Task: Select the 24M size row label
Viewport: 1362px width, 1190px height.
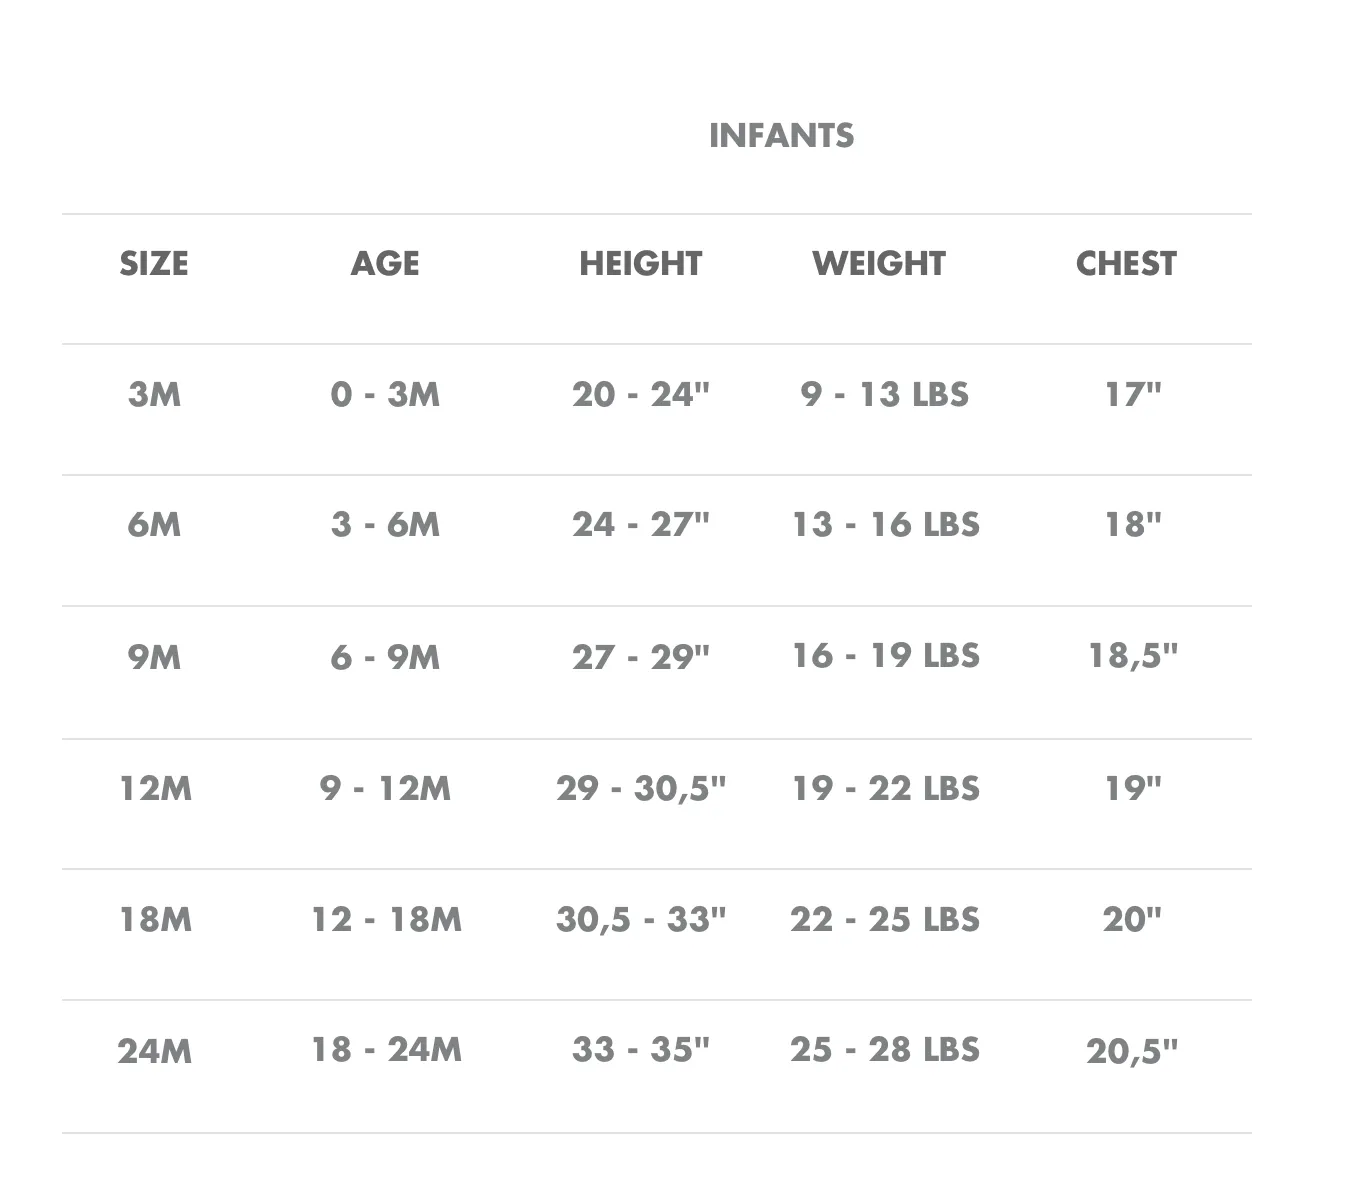Action: coord(155,1050)
